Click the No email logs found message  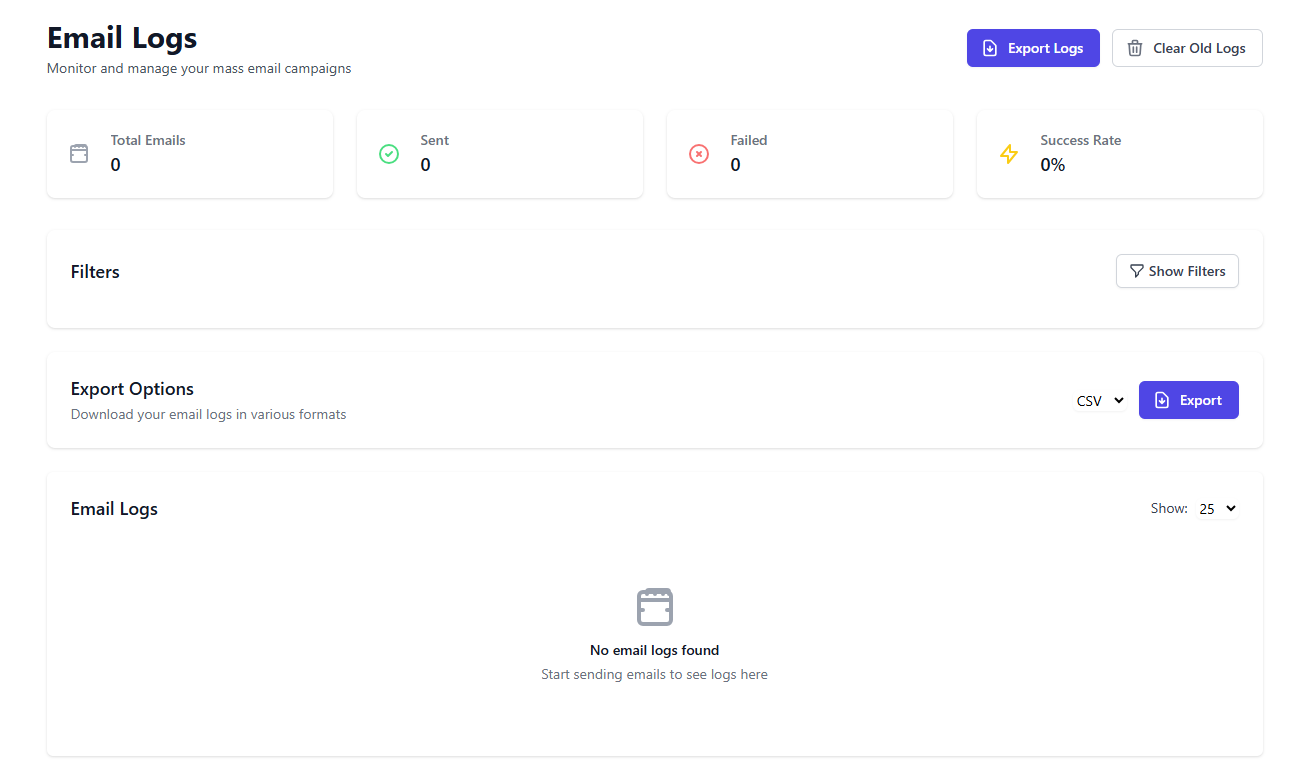[x=654, y=650]
